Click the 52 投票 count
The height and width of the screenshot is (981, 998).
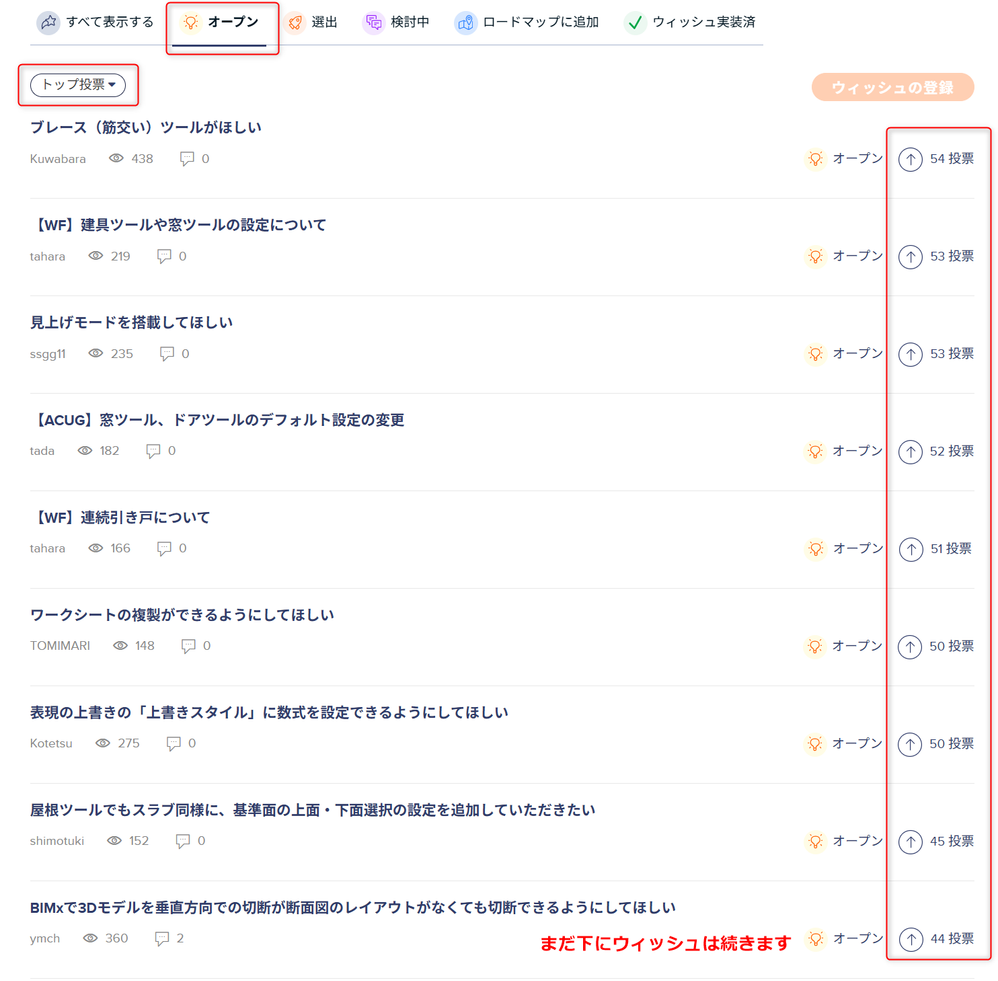(952, 451)
